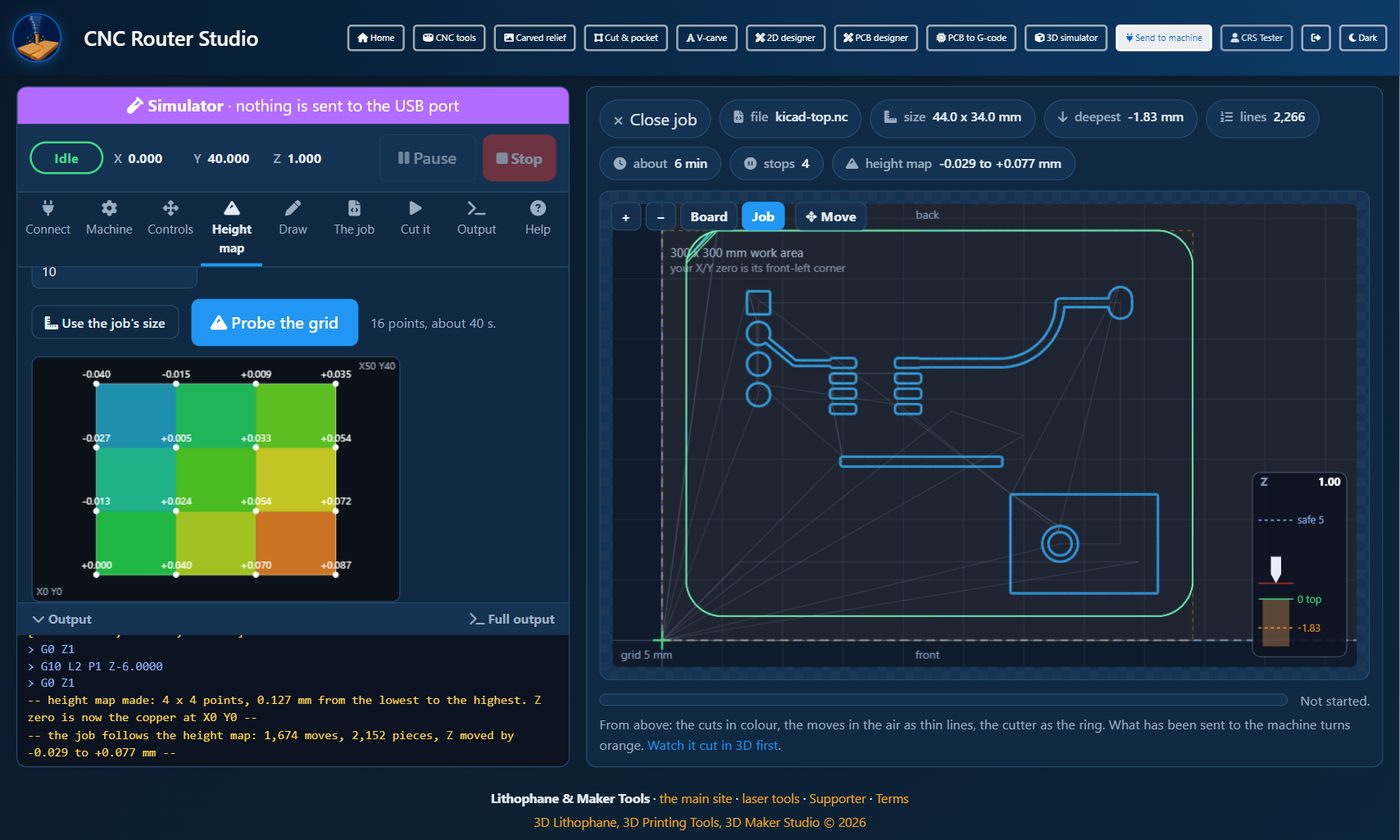Screen dimensions: 1400x840
Task: Open The job file tab
Action: click(x=354, y=217)
